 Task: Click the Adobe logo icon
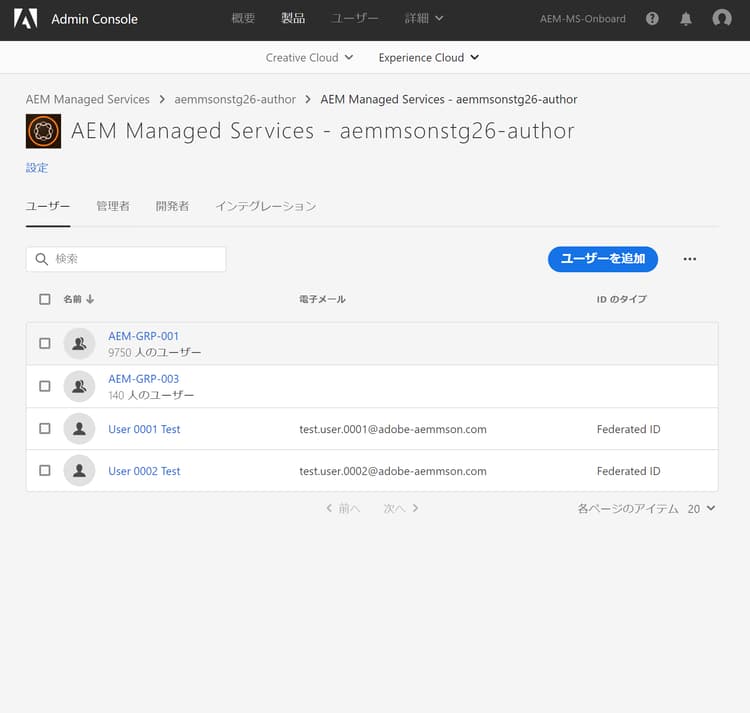pos(25,19)
